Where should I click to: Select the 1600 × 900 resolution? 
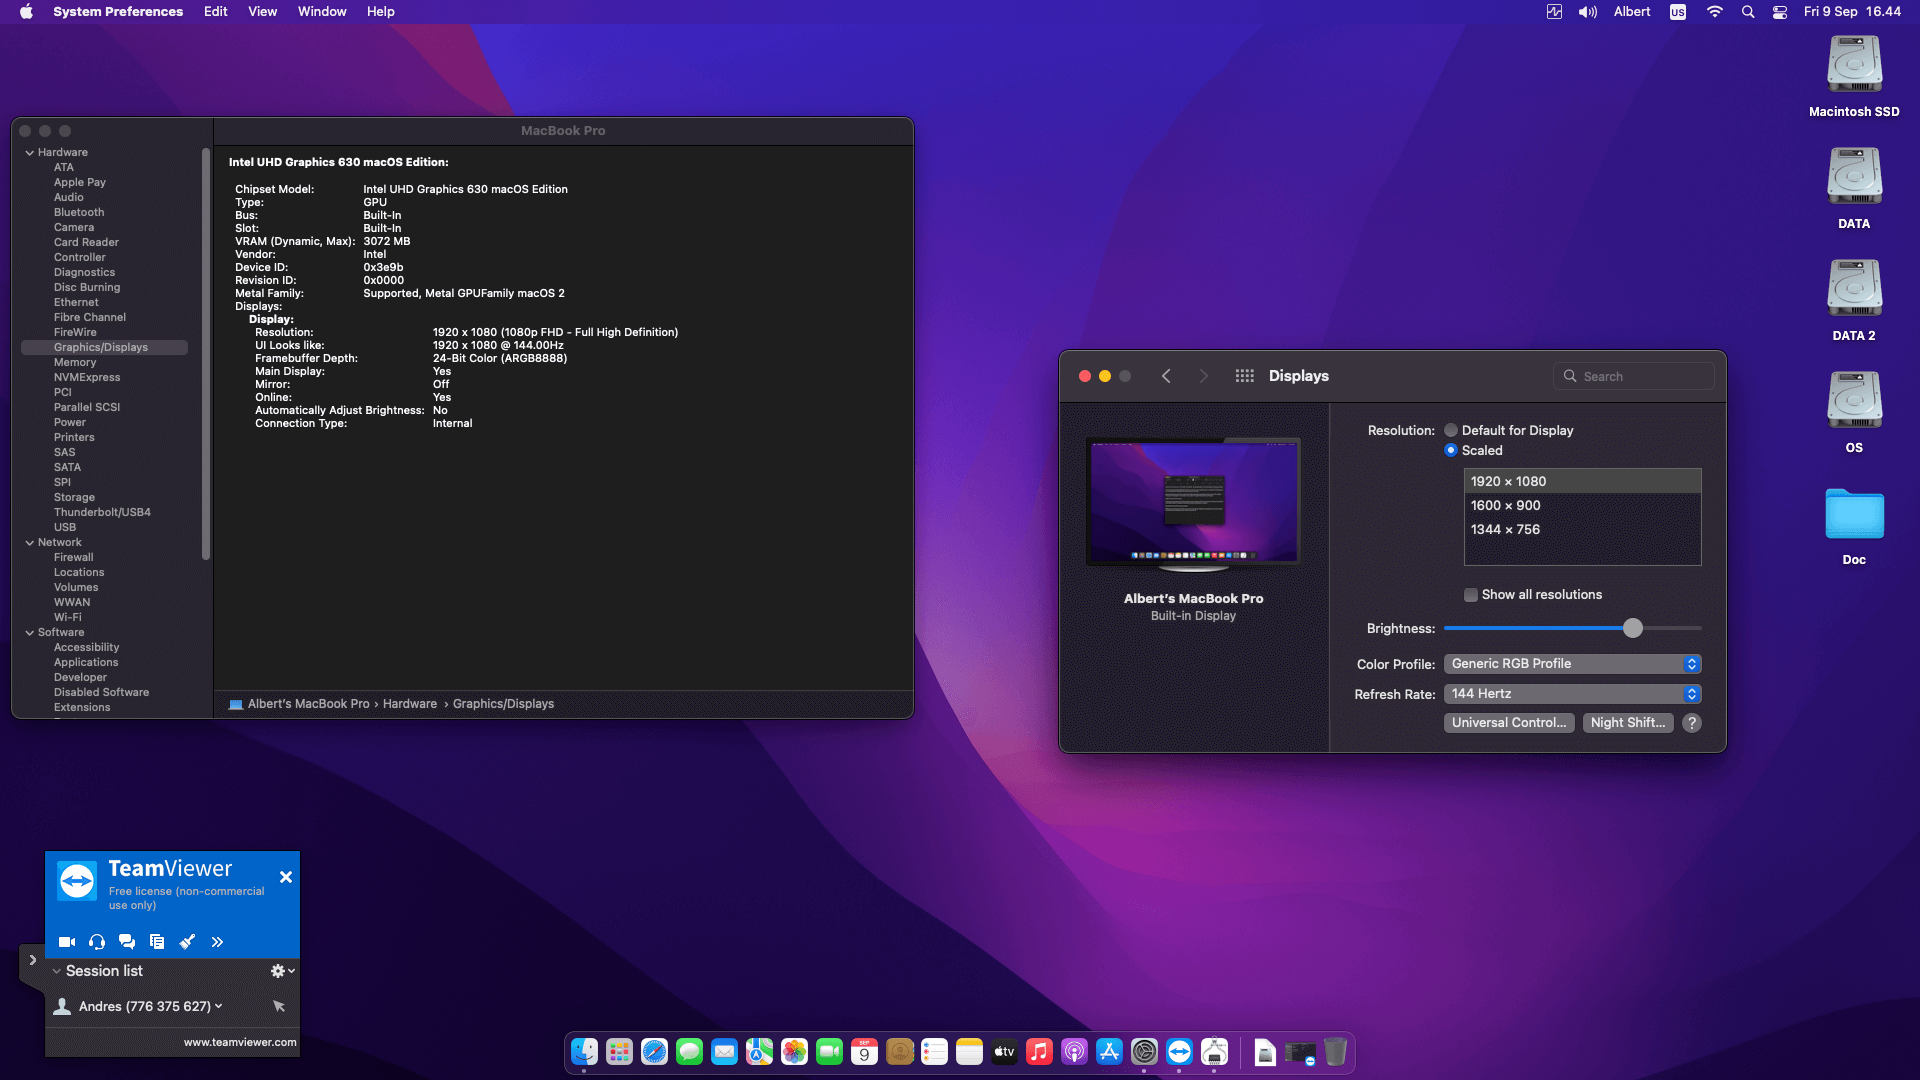1507,505
